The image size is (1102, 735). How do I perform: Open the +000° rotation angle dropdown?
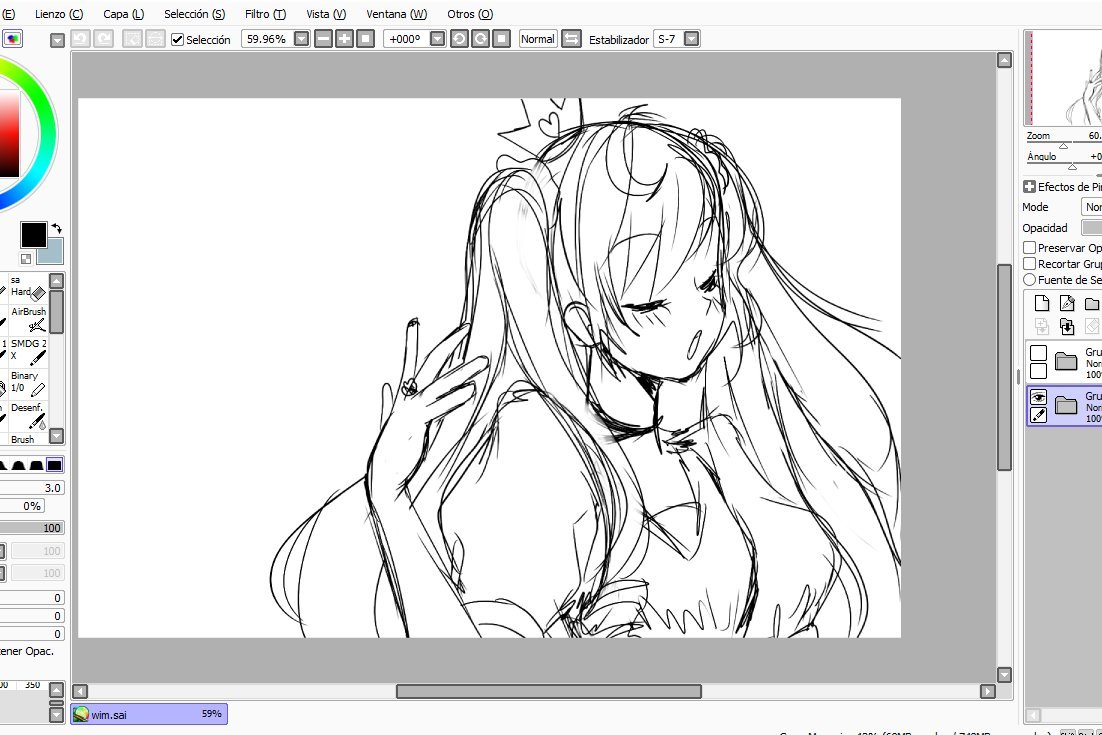pos(438,39)
